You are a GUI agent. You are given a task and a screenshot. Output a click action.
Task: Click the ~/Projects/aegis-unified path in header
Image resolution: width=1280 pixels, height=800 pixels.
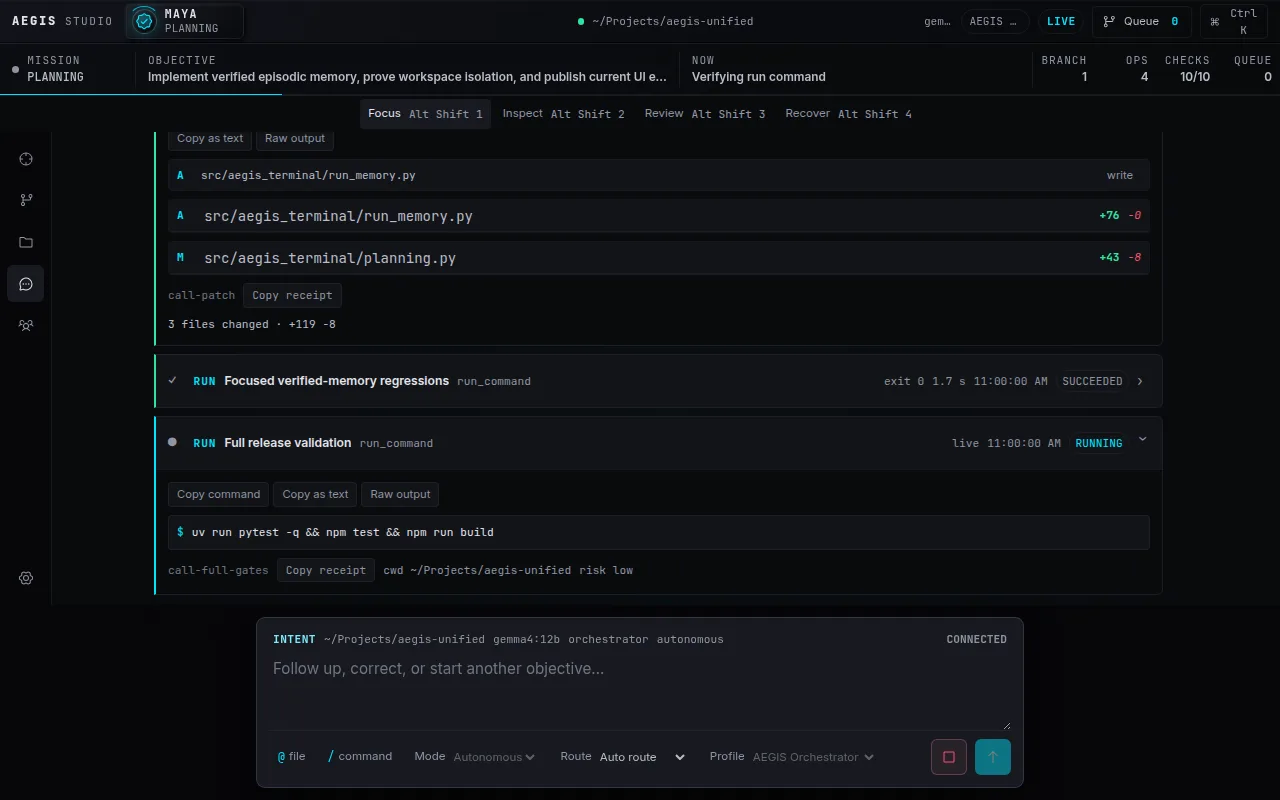(x=672, y=21)
